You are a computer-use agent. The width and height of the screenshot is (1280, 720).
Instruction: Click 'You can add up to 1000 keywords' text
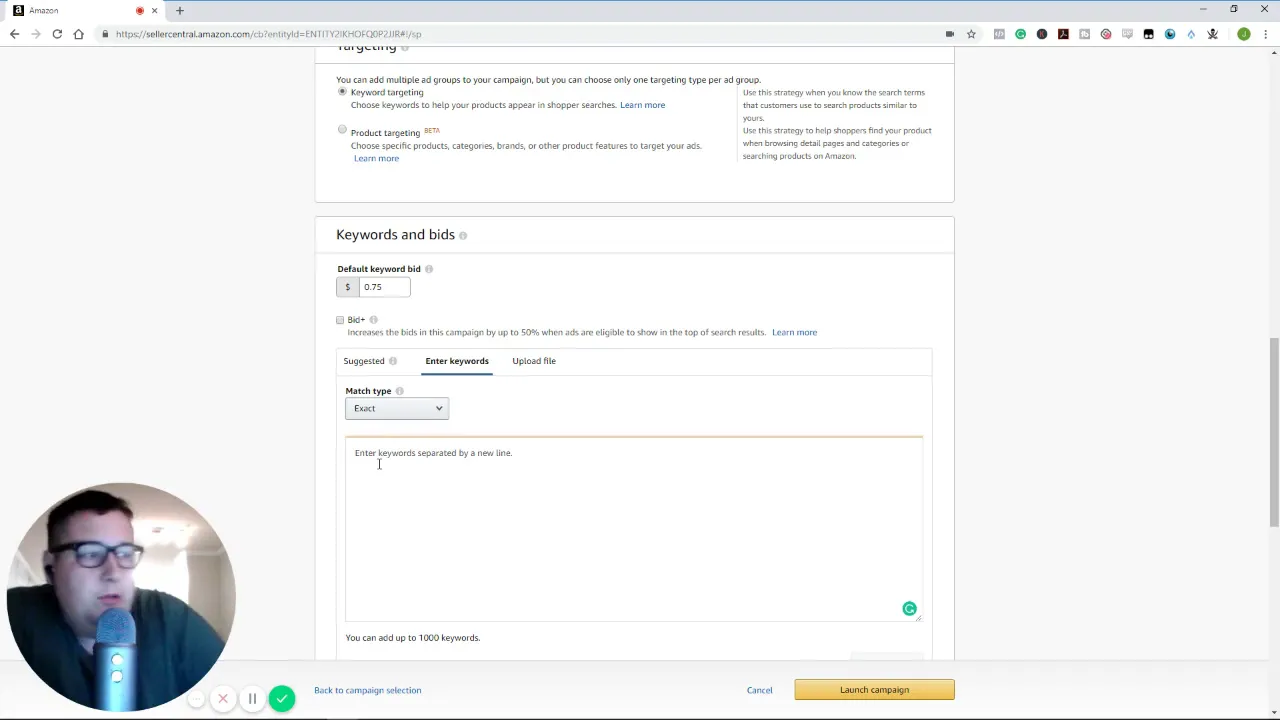pyautogui.click(x=412, y=638)
